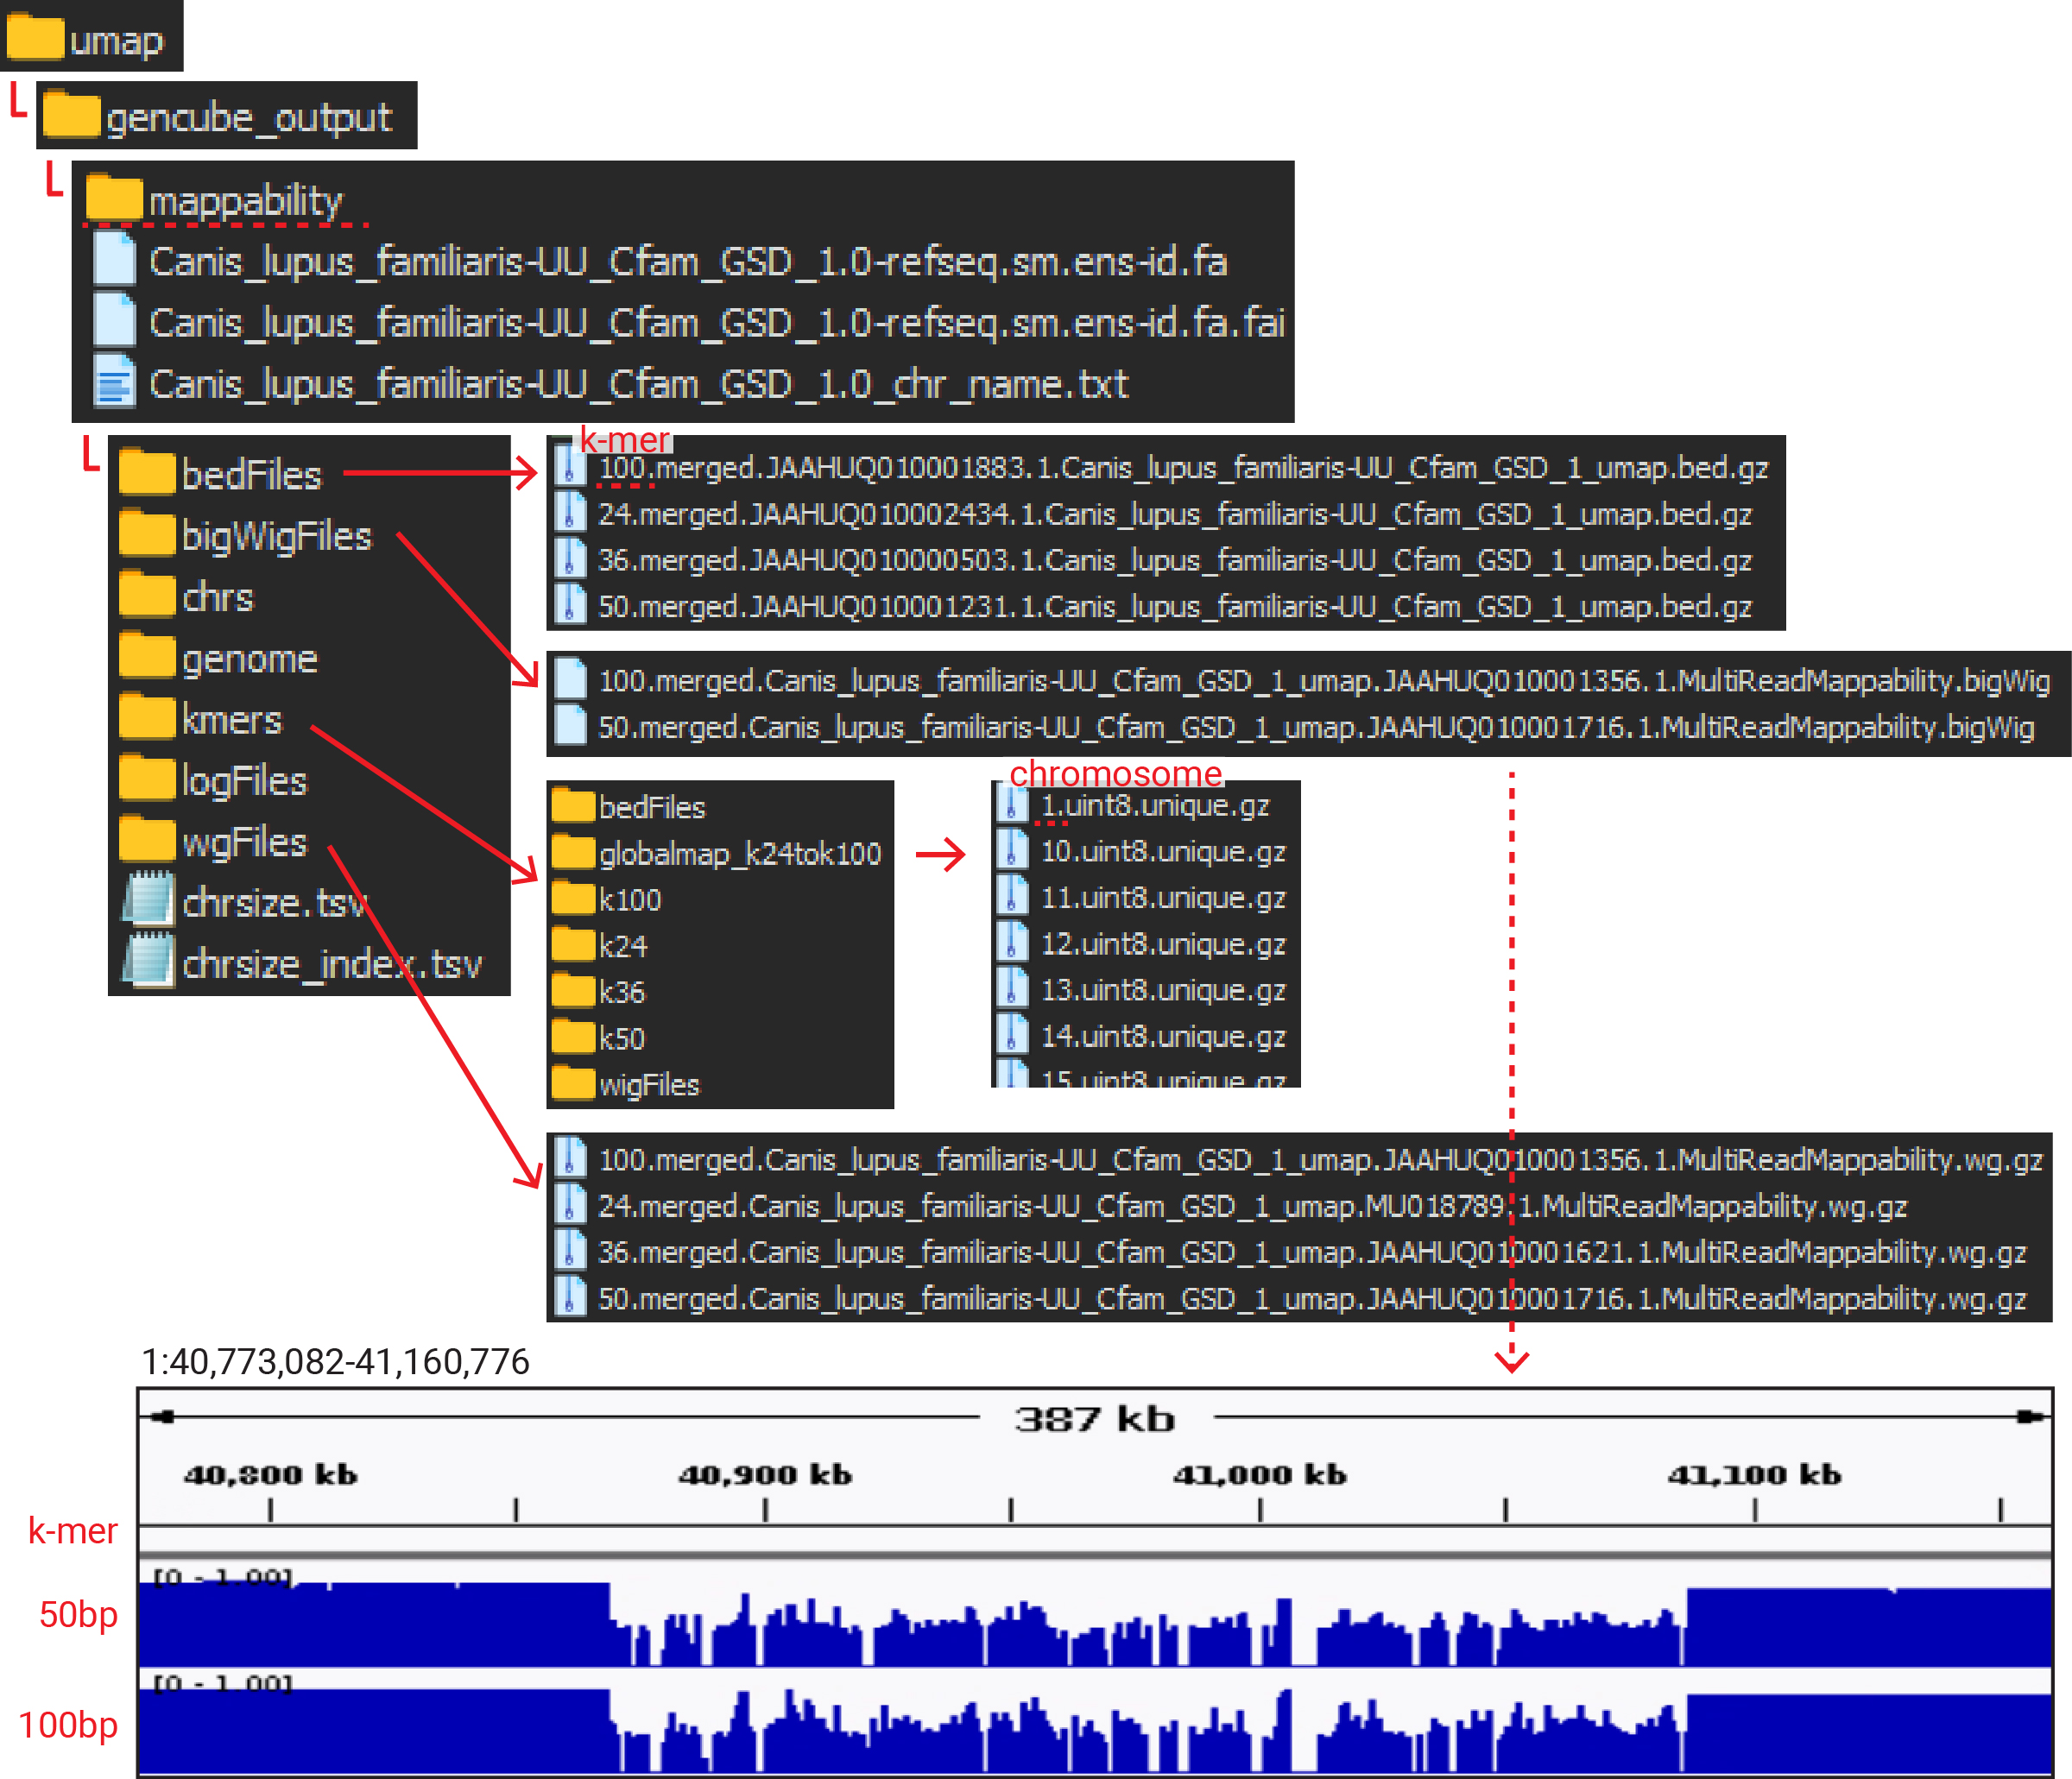Image resolution: width=2072 pixels, height=1779 pixels.
Task: Click archive icon of 1.uint8.unique.gz
Action: pyautogui.click(x=1012, y=804)
